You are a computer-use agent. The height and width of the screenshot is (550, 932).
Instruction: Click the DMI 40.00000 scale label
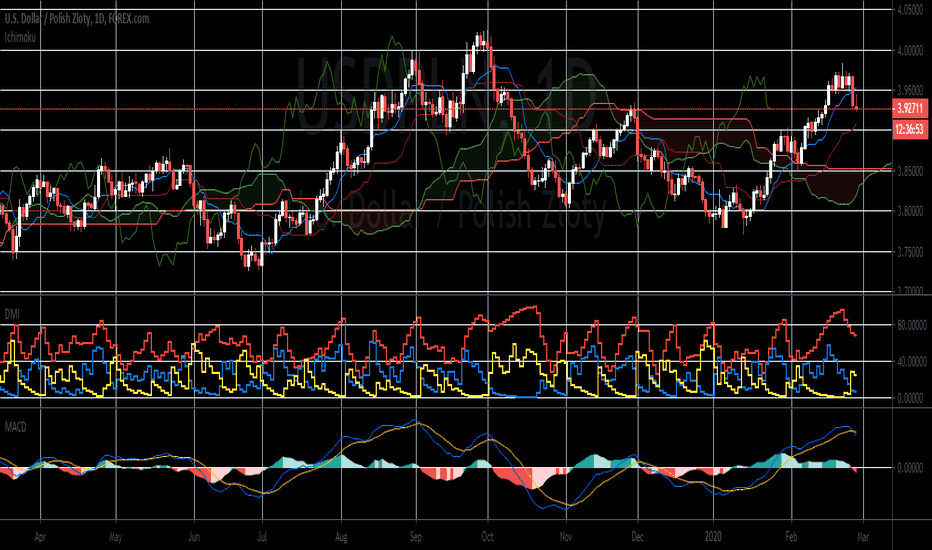coord(911,362)
